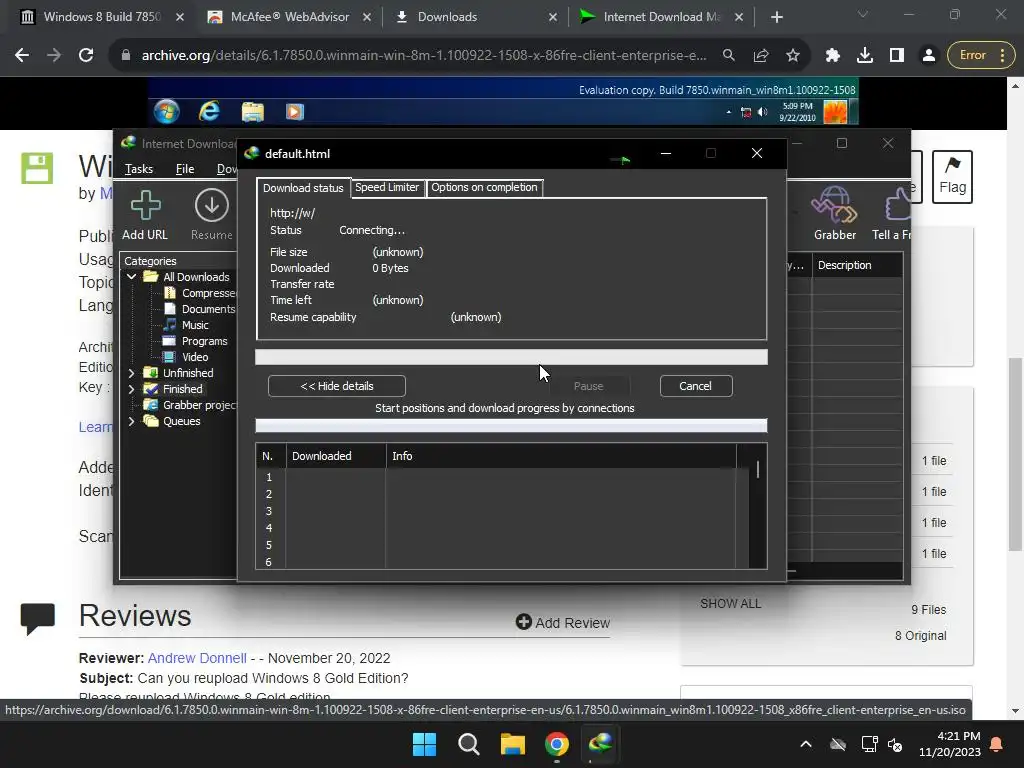Open the Tasks menu in IDM

(x=139, y=169)
